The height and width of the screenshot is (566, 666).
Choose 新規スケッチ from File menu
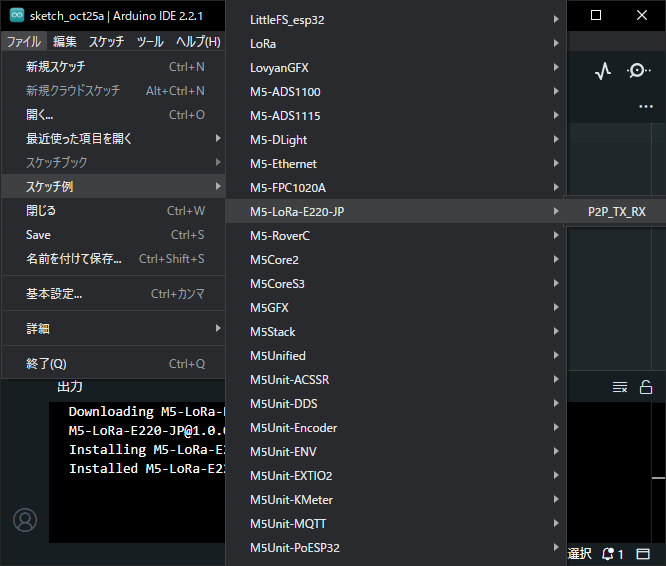coord(113,67)
